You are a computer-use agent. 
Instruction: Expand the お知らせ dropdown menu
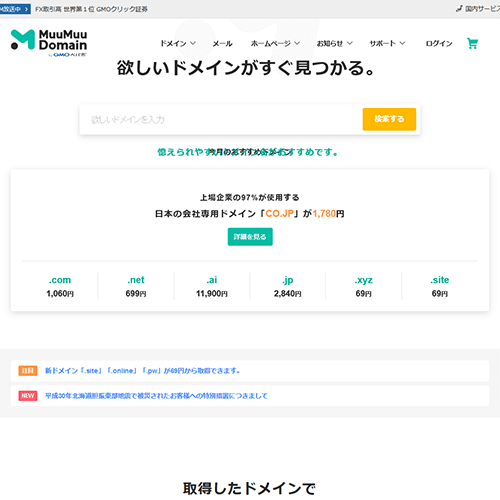point(334,43)
